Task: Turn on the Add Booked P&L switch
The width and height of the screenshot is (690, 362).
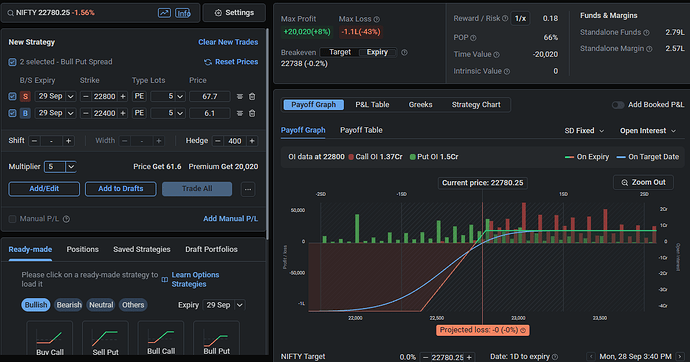Action: (x=618, y=105)
